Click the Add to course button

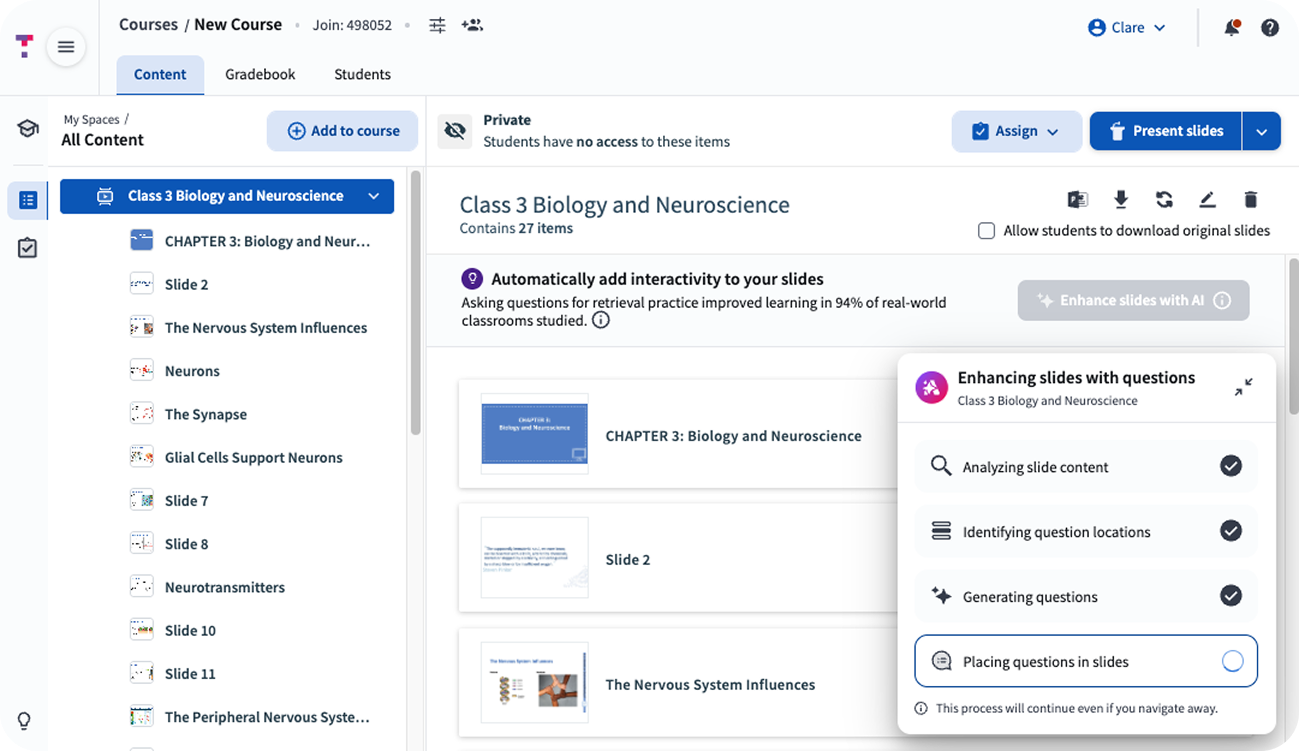(x=342, y=131)
